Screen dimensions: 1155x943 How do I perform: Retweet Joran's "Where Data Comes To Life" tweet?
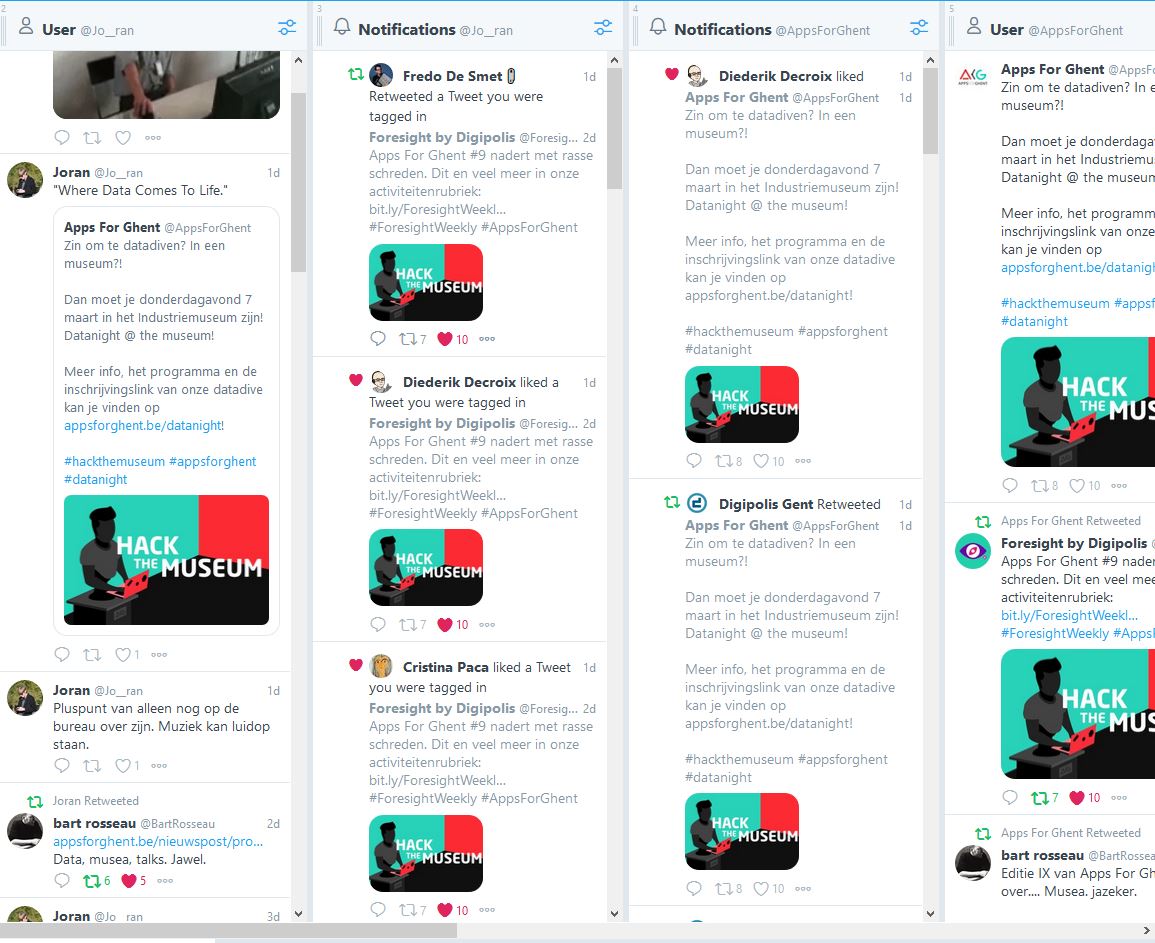click(92, 654)
